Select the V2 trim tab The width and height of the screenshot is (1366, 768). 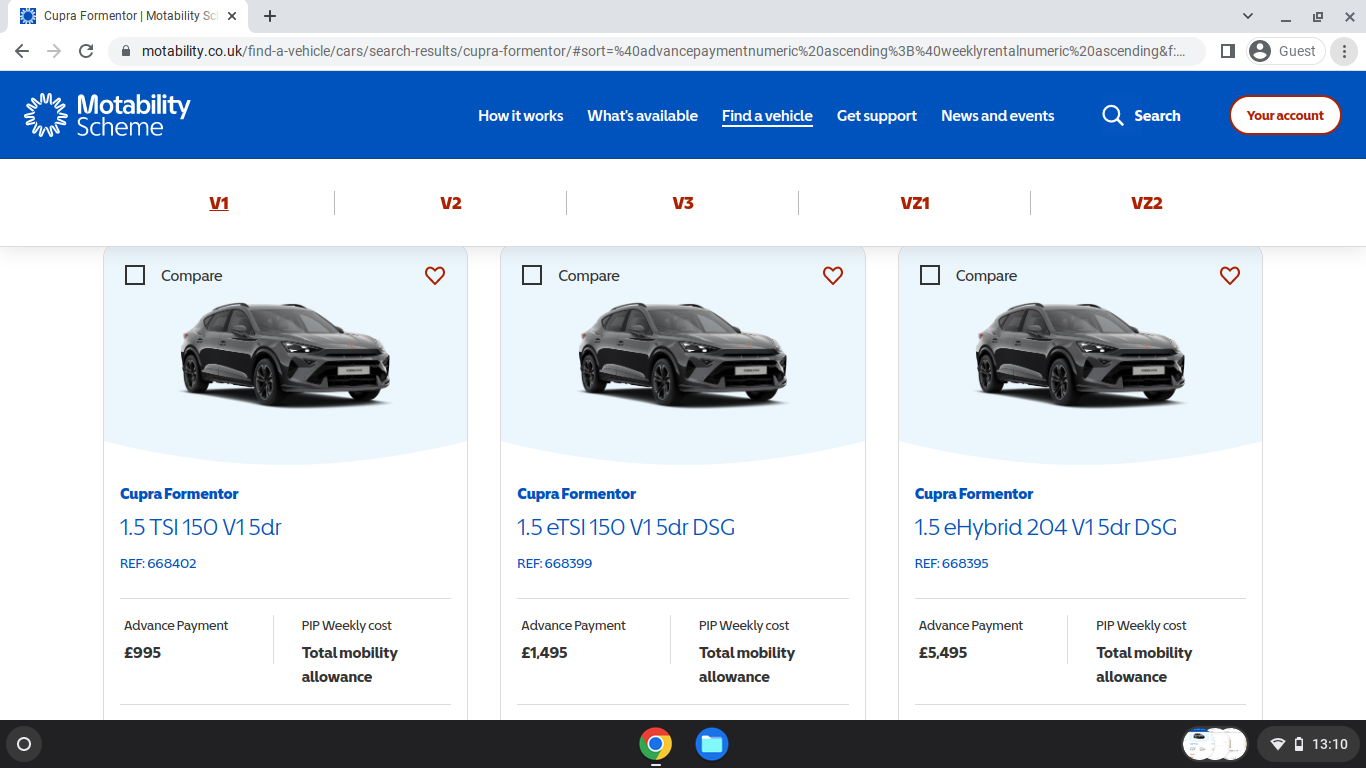[451, 203]
